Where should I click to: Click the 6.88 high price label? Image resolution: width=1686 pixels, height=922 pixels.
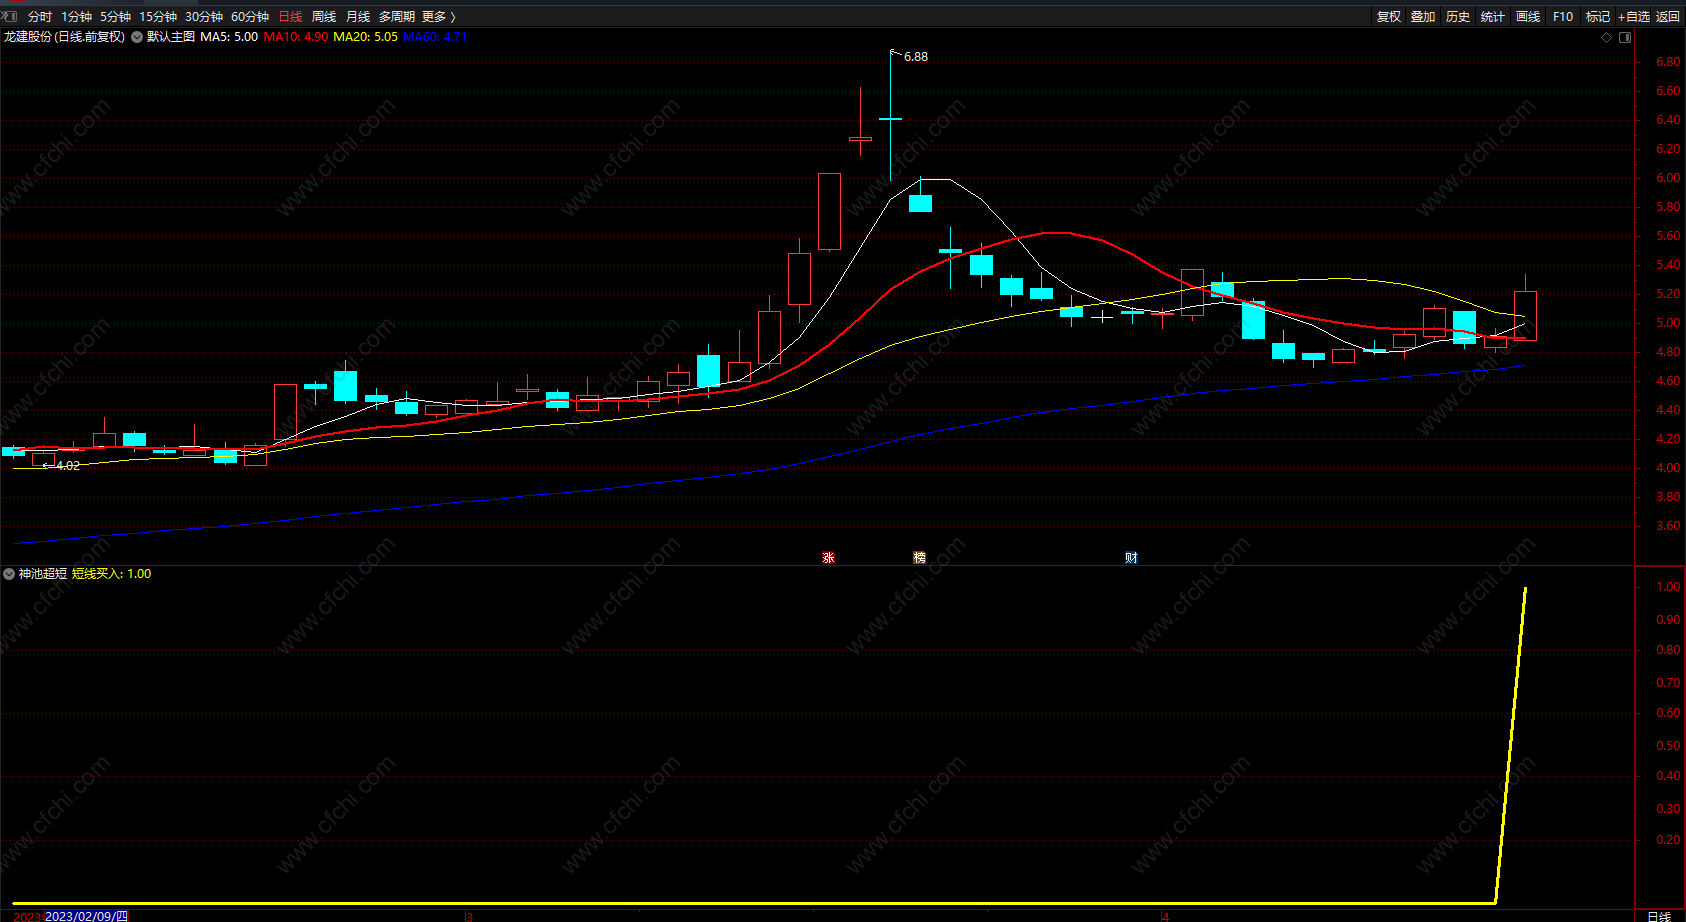pos(916,57)
